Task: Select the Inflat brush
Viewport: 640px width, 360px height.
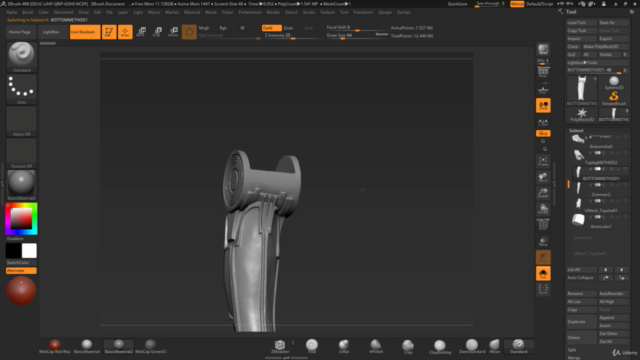Action: coord(344,346)
